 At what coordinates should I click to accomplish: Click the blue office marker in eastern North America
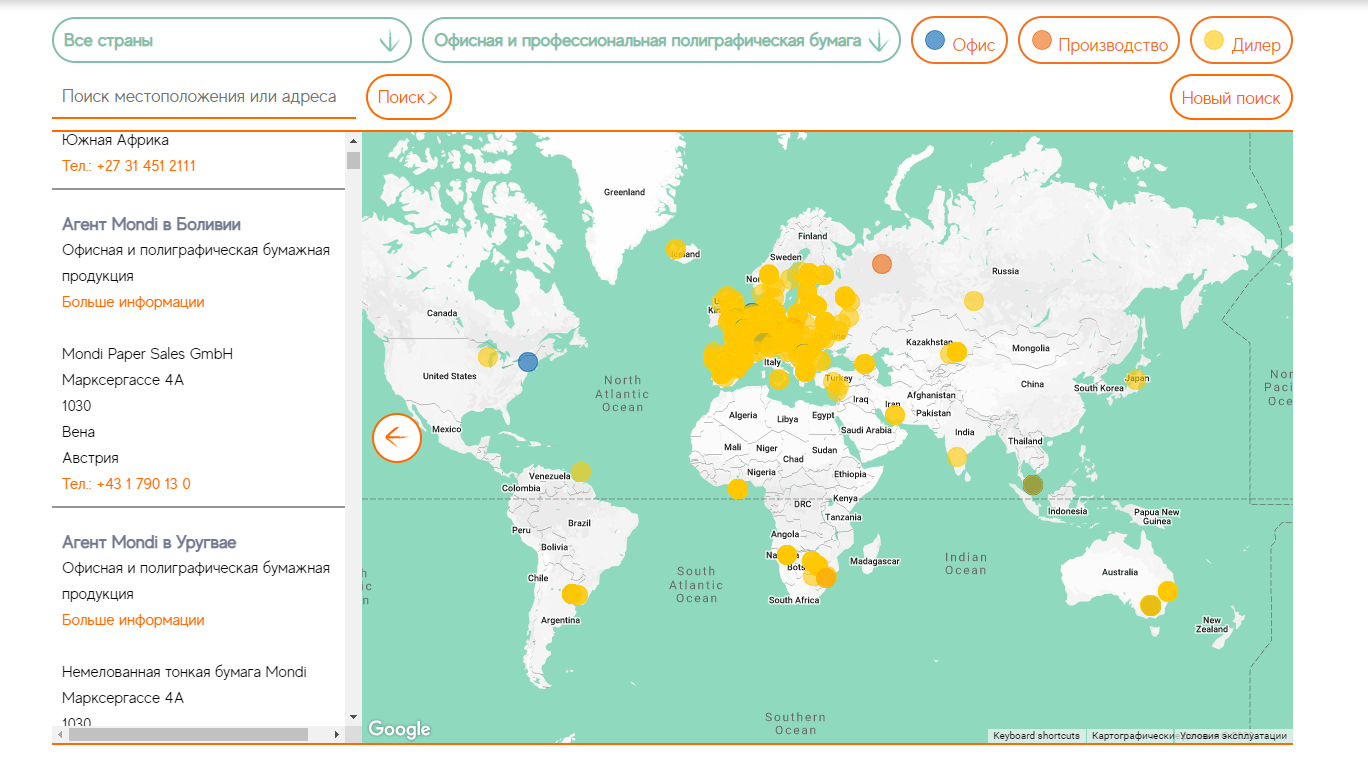[527, 362]
